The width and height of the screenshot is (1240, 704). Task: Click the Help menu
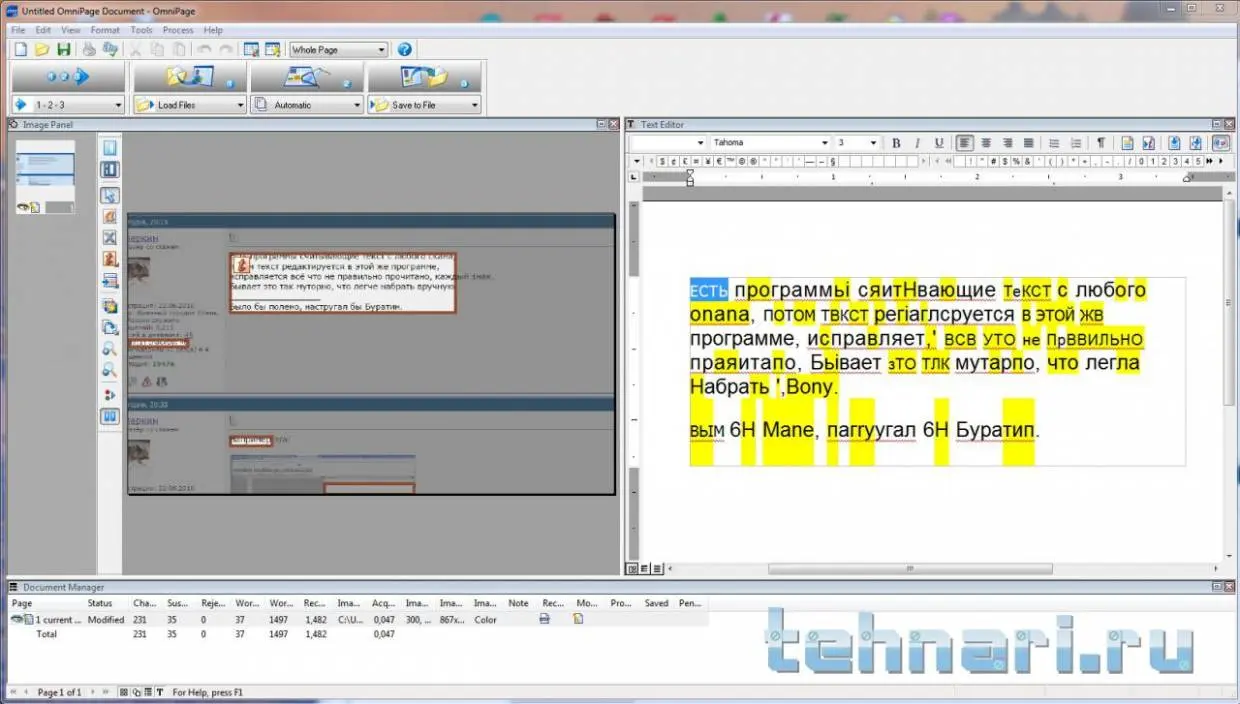[x=213, y=30]
